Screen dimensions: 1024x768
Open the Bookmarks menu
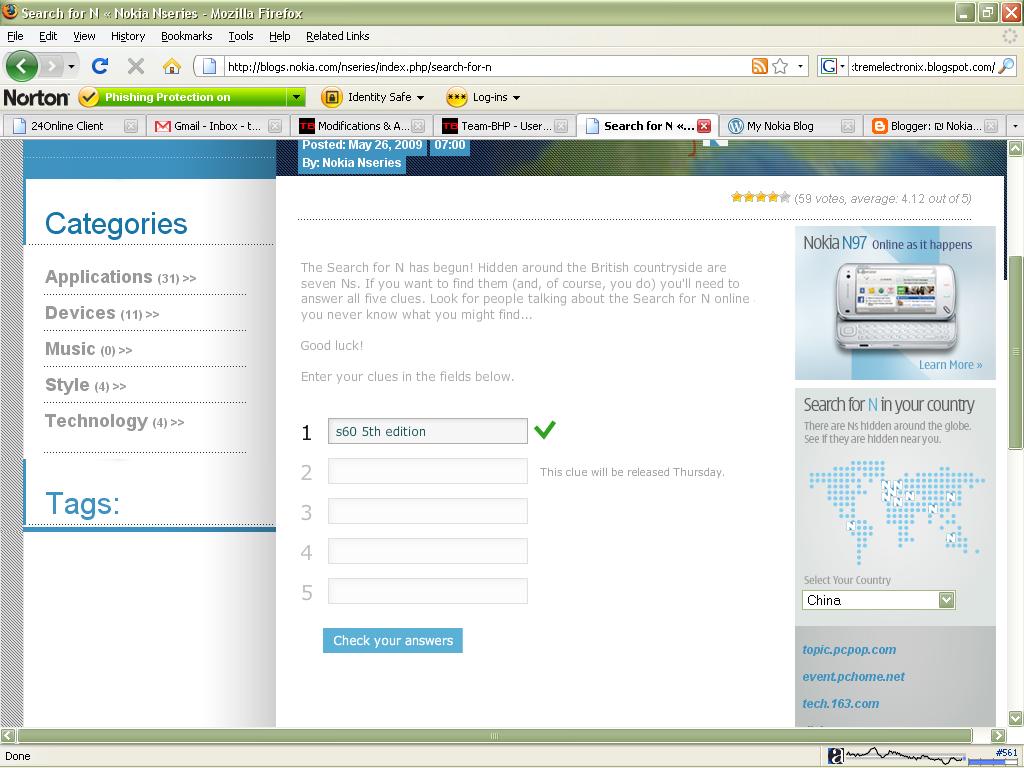tap(187, 37)
